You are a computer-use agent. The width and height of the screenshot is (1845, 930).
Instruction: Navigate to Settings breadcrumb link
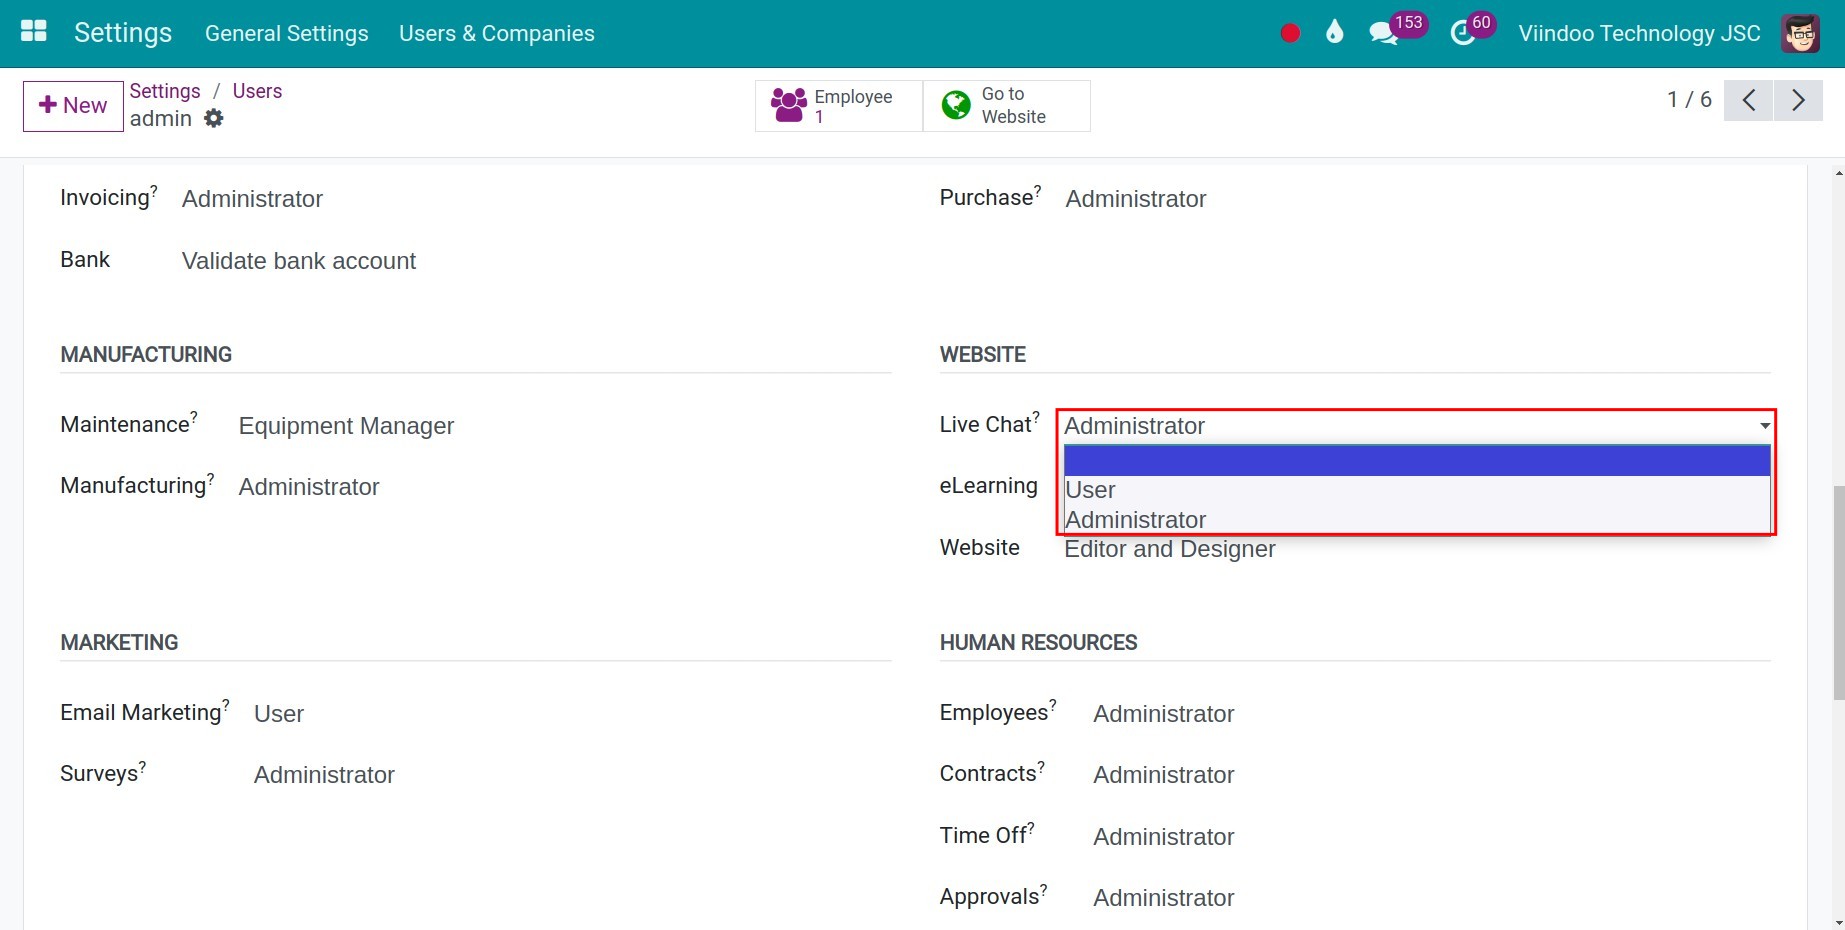point(165,91)
